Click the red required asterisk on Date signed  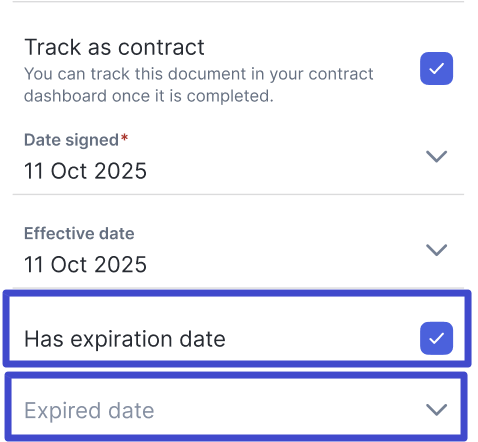point(124,138)
